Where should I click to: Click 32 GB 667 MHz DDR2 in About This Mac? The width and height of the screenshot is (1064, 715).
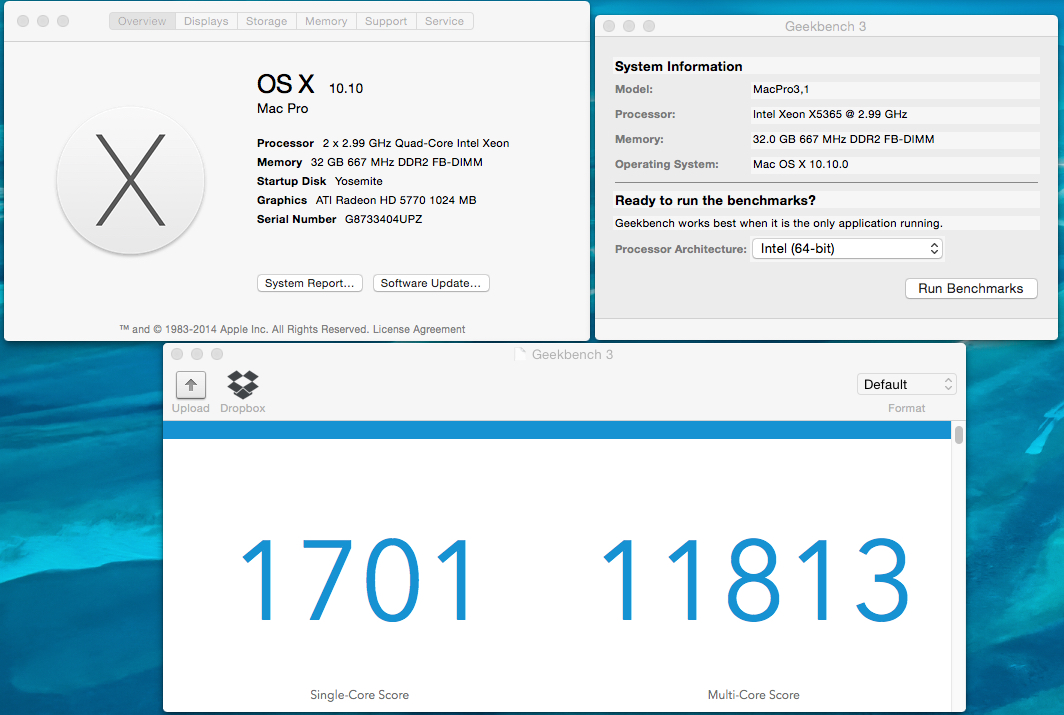point(396,162)
